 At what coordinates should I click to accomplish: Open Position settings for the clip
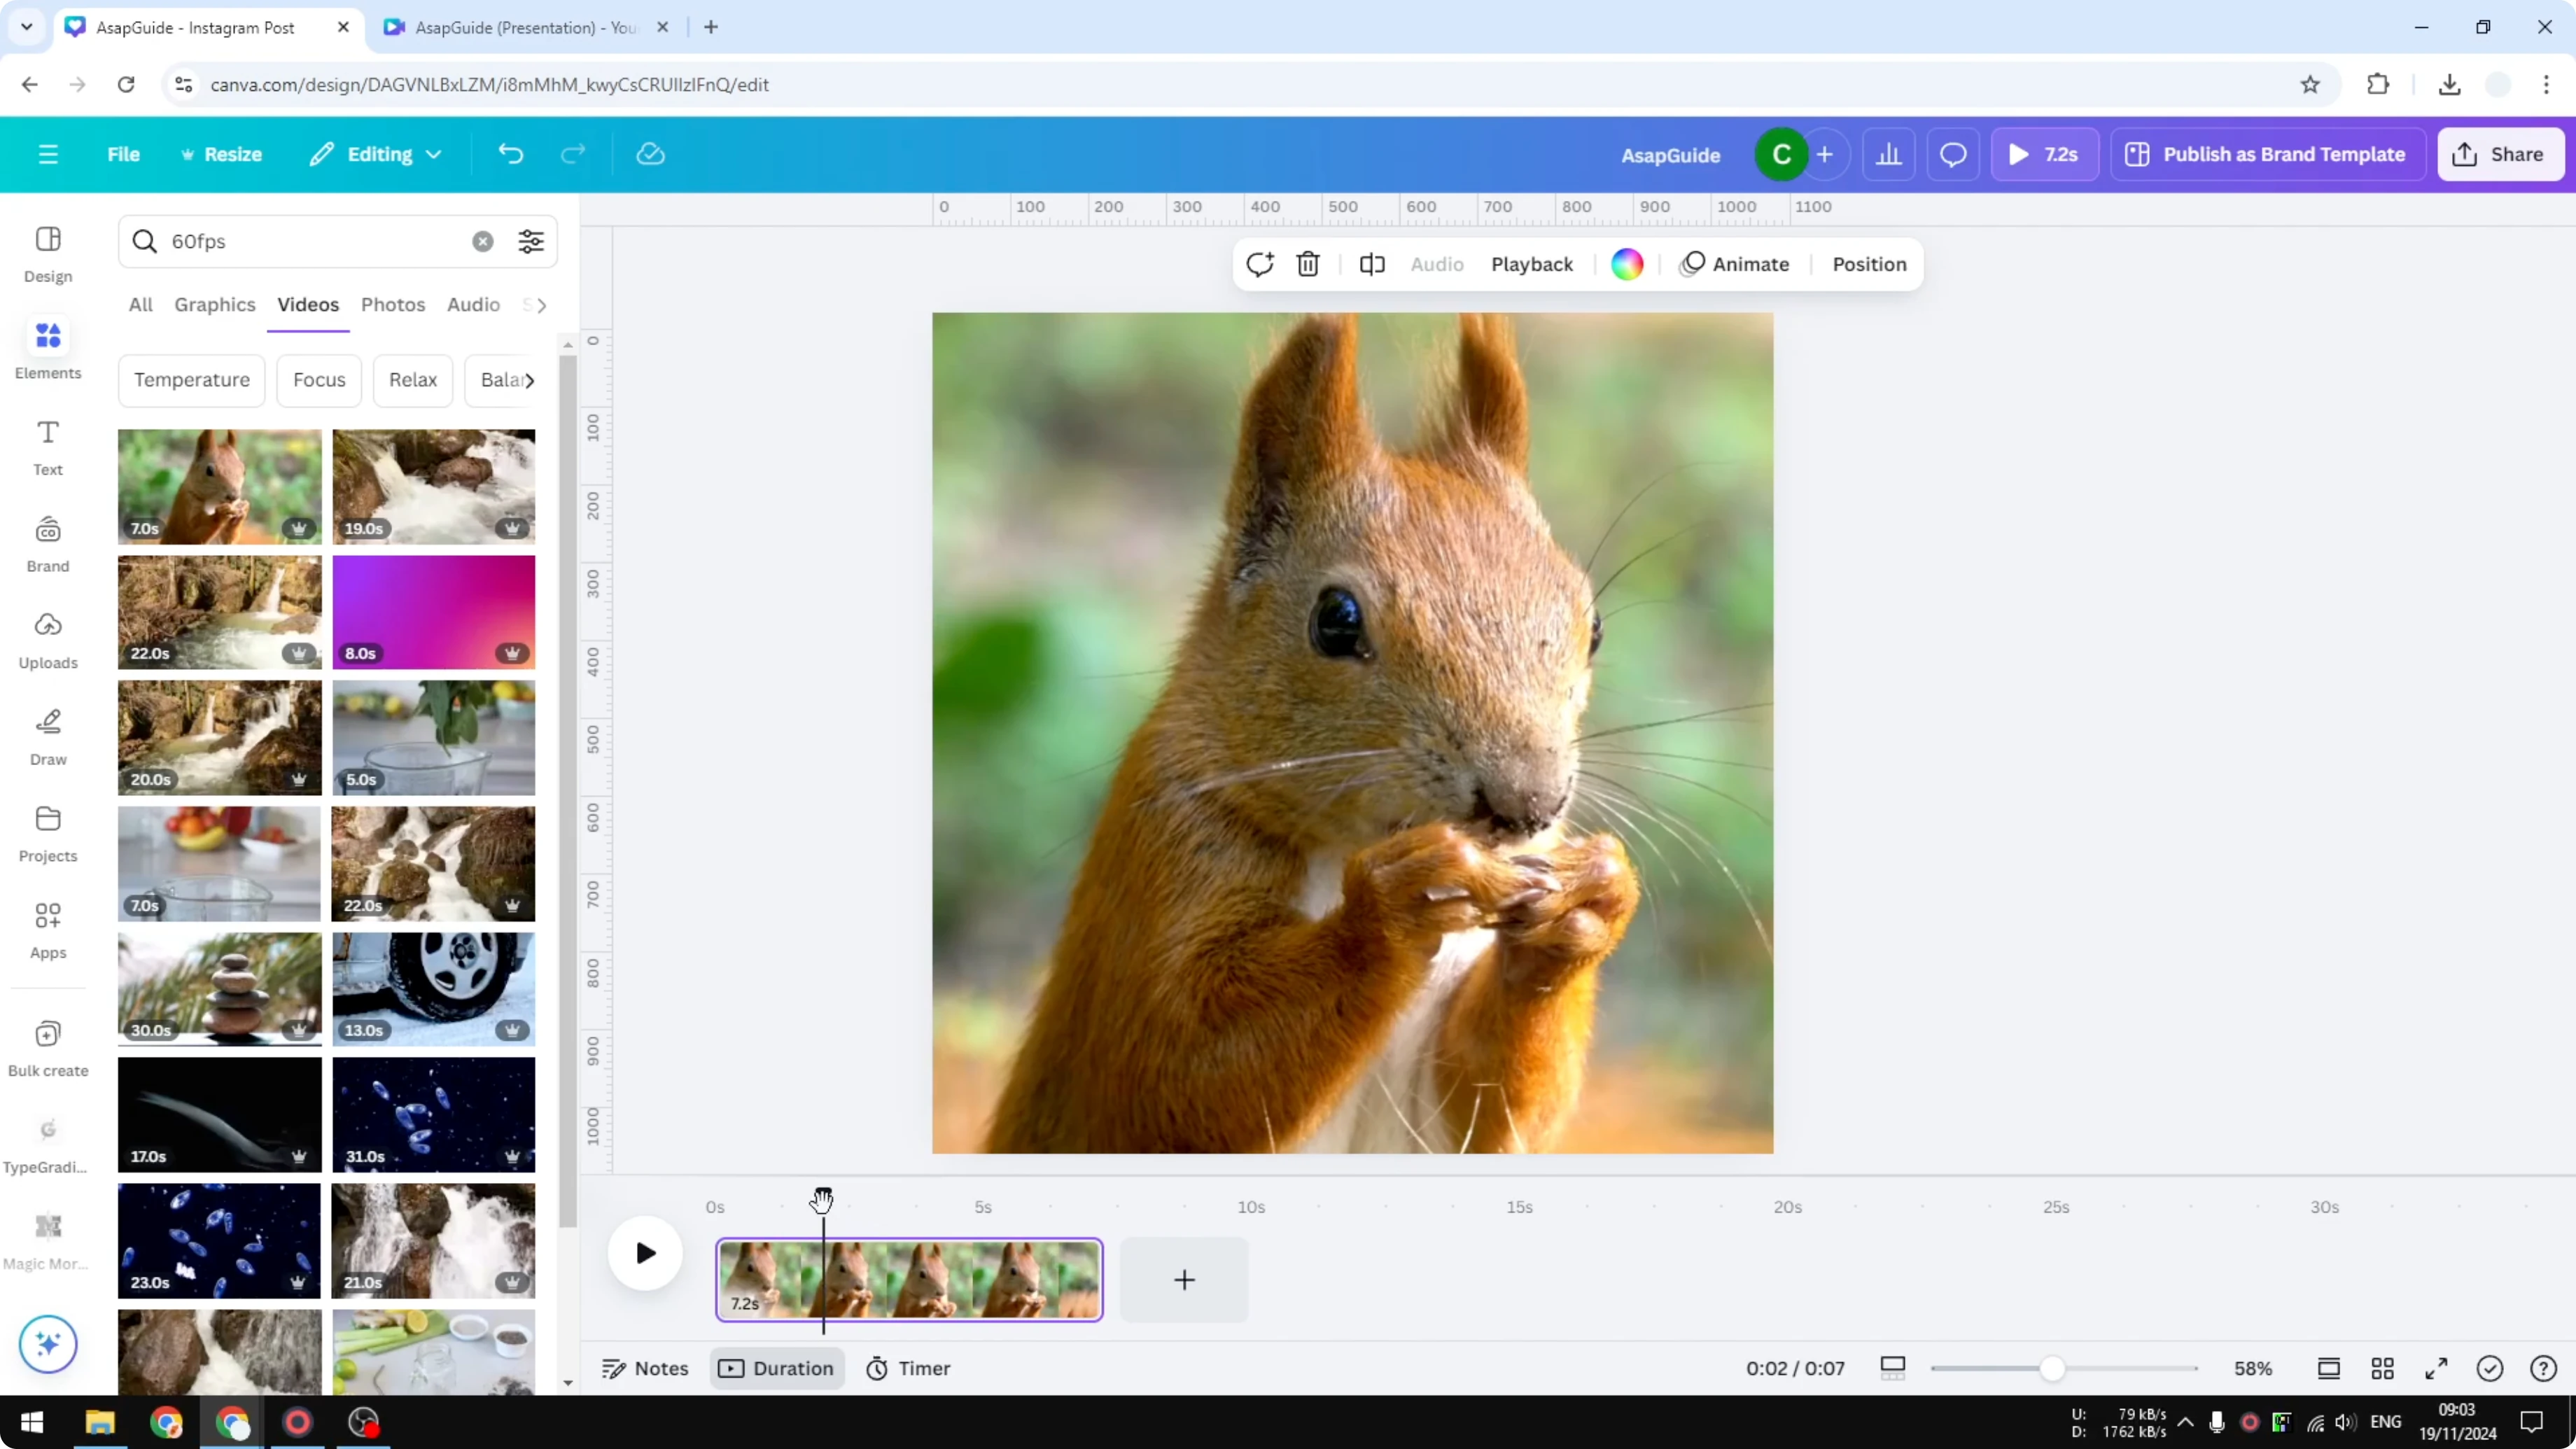1868,264
